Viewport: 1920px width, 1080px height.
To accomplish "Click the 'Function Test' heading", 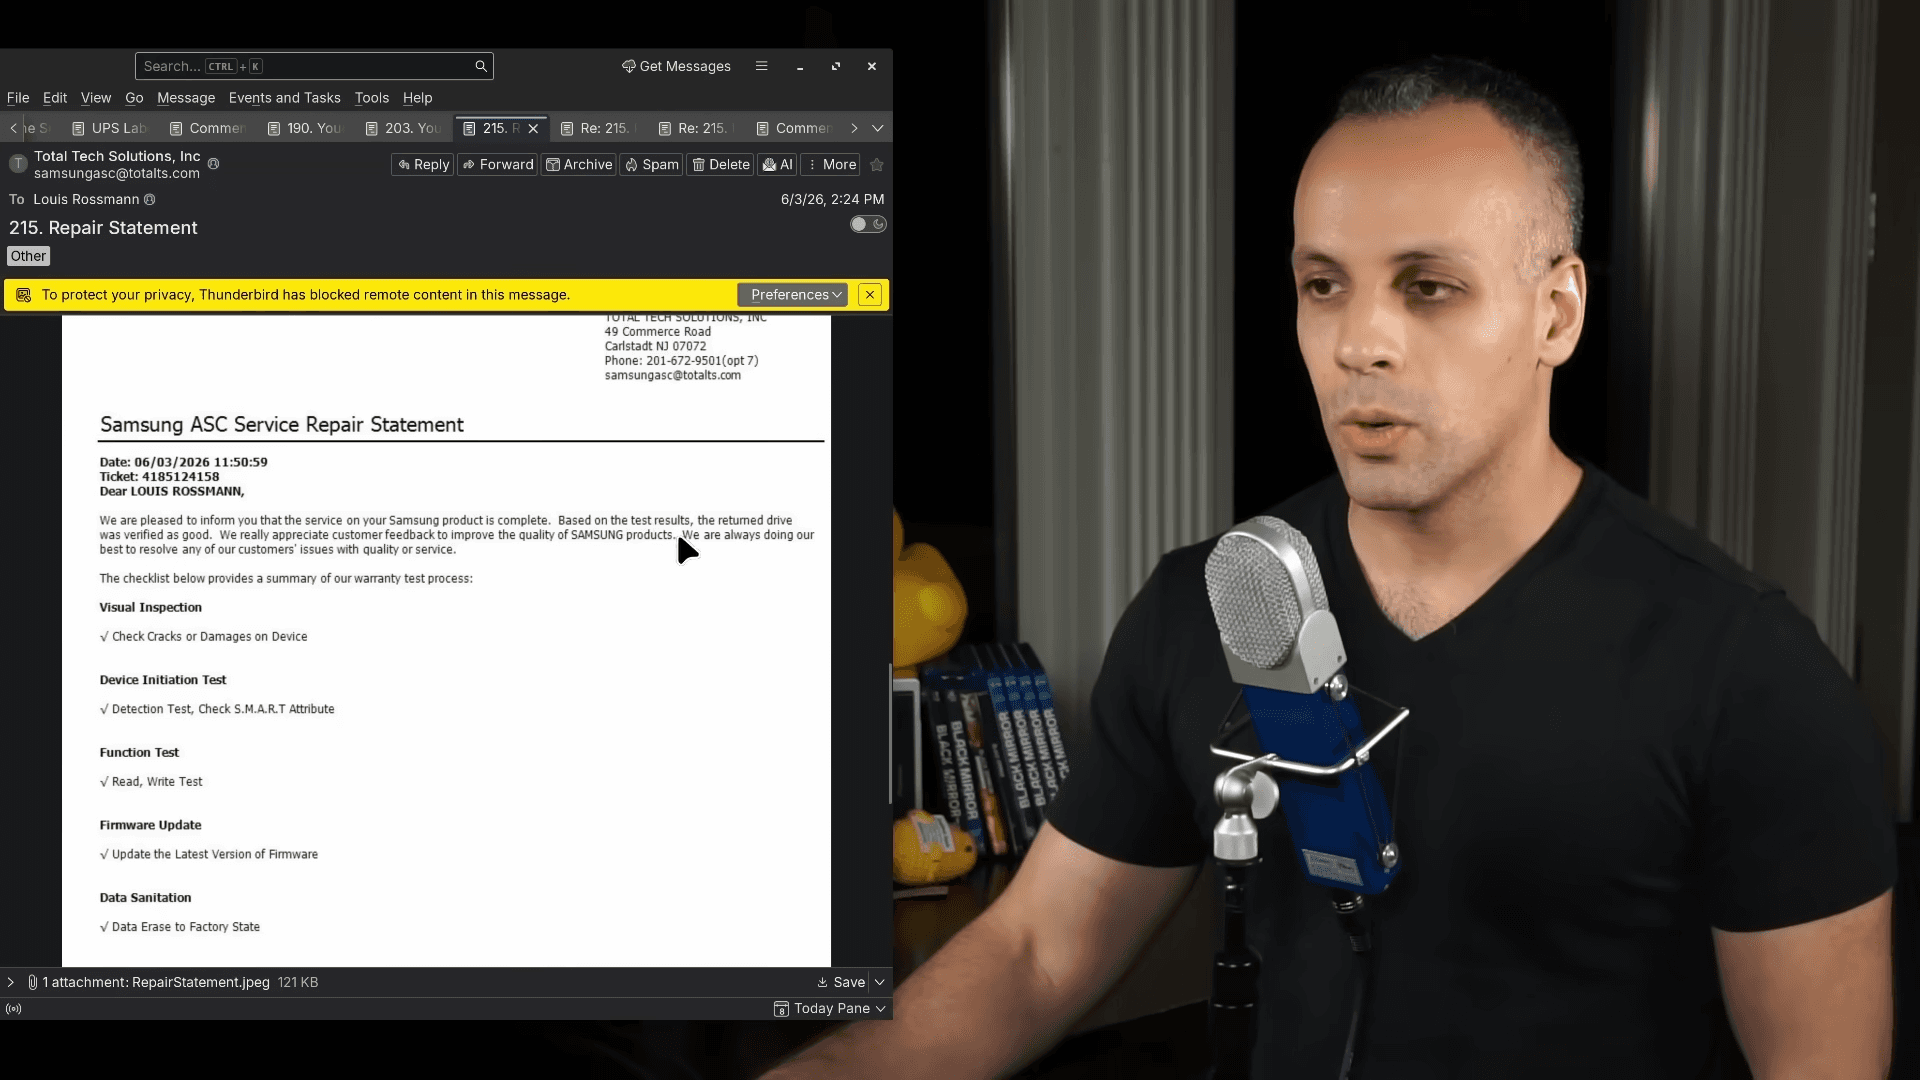I will click(139, 753).
